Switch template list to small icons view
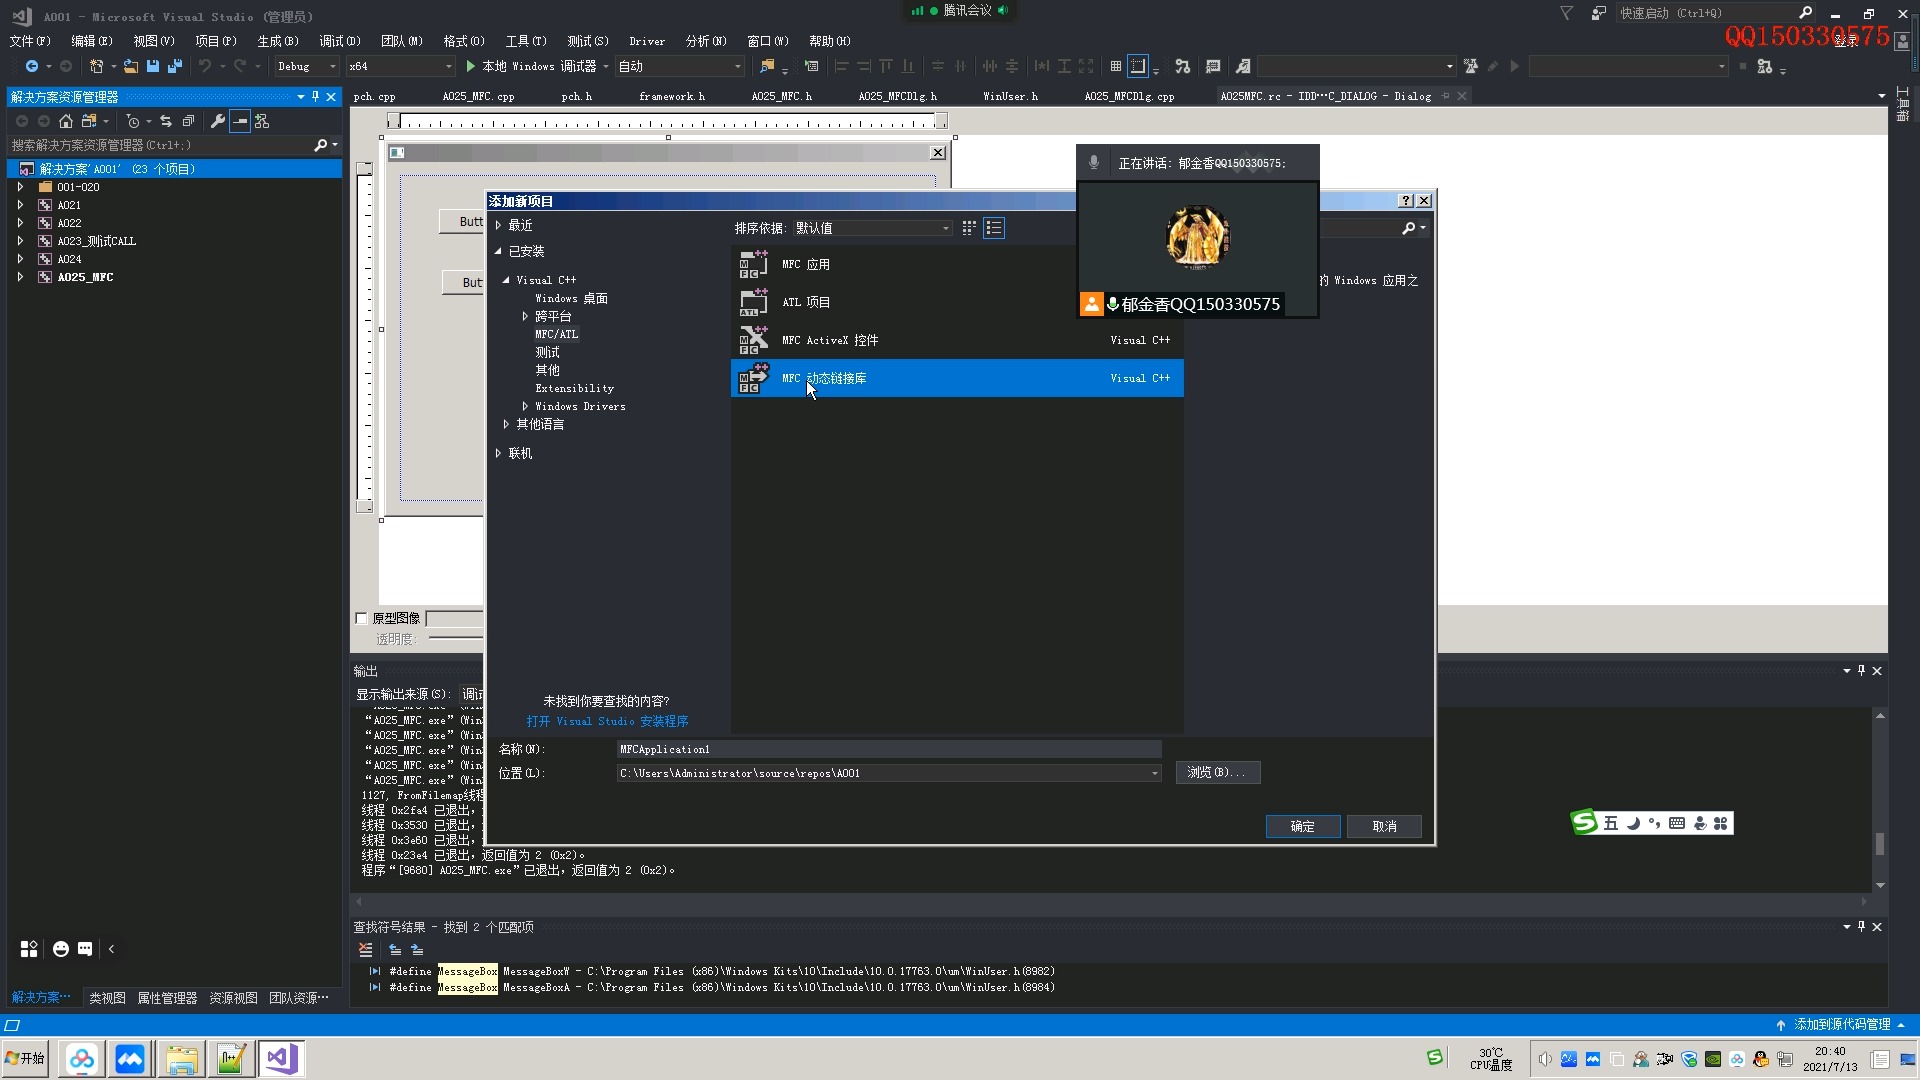Viewport: 1920px width, 1080px height. tap(968, 228)
